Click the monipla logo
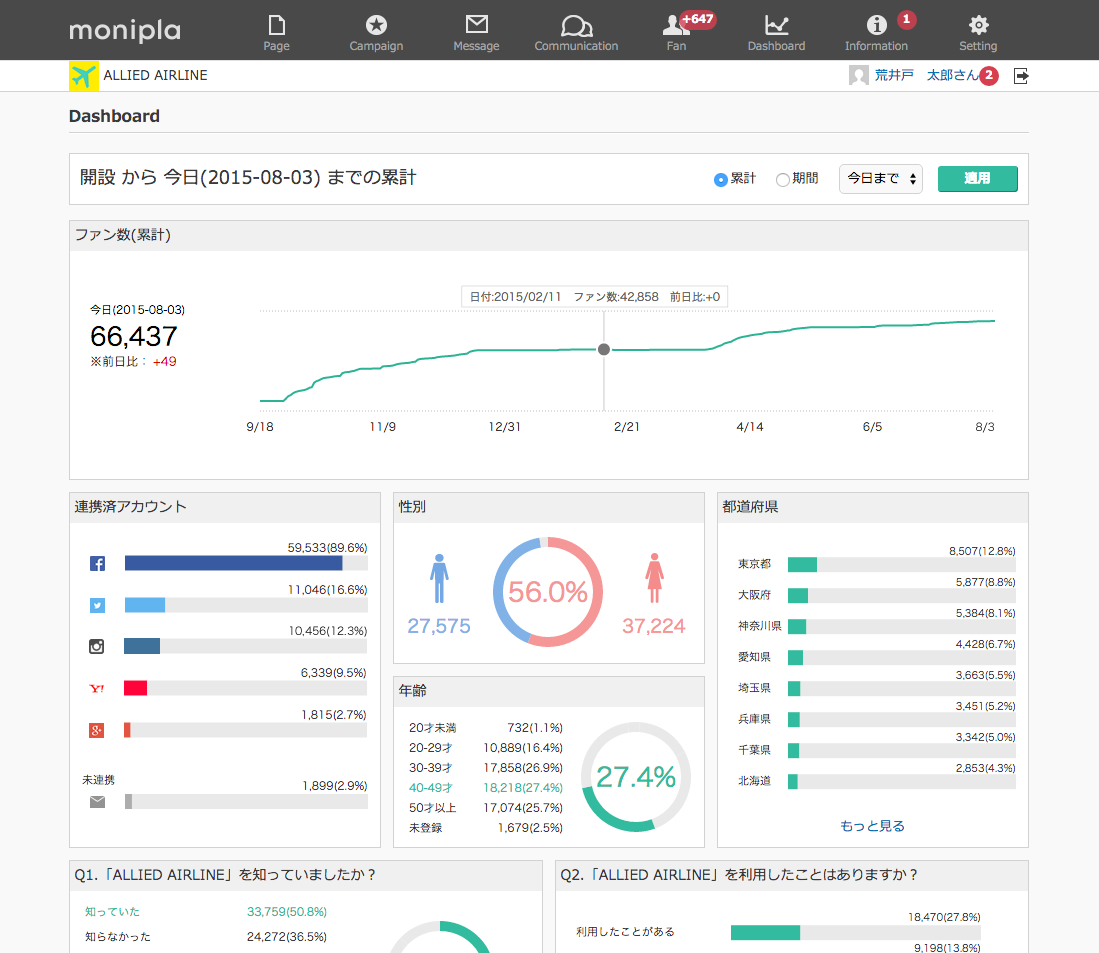The image size is (1099, 953). pyautogui.click(x=125, y=31)
